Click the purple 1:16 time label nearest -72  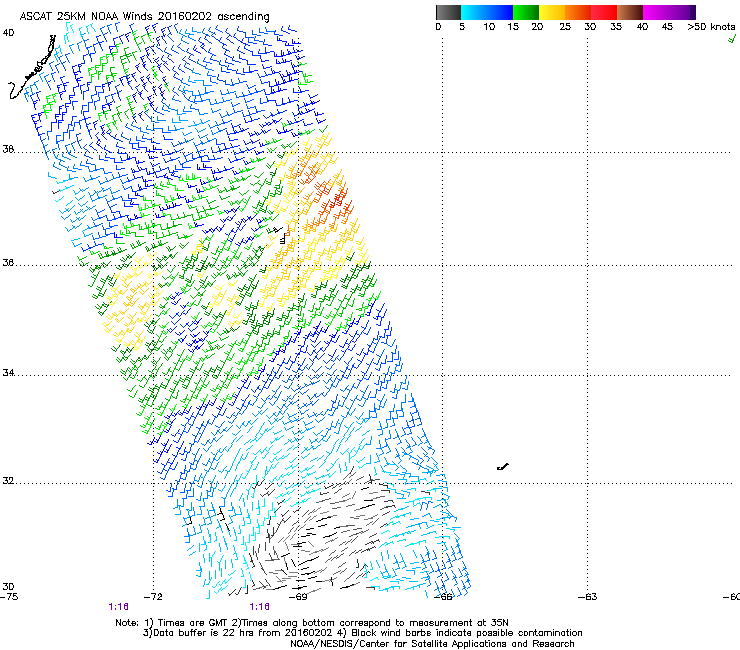click(118, 607)
